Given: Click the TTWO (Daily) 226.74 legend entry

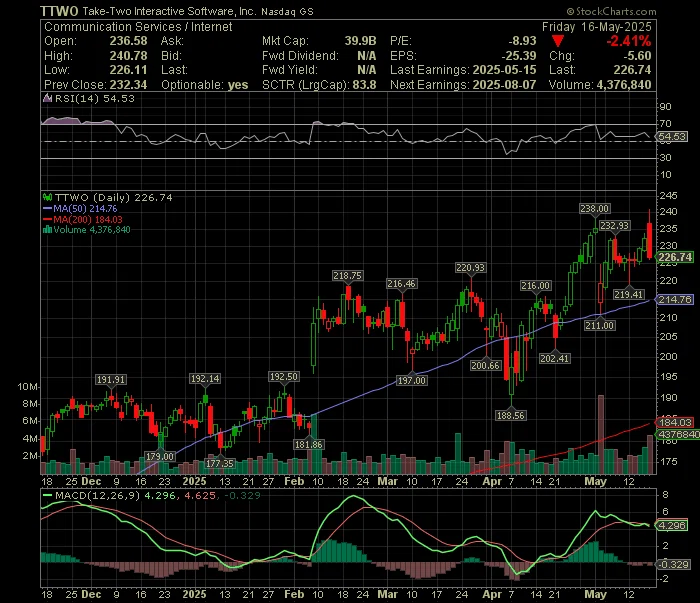Looking at the screenshot, I should pyautogui.click(x=113, y=197).
